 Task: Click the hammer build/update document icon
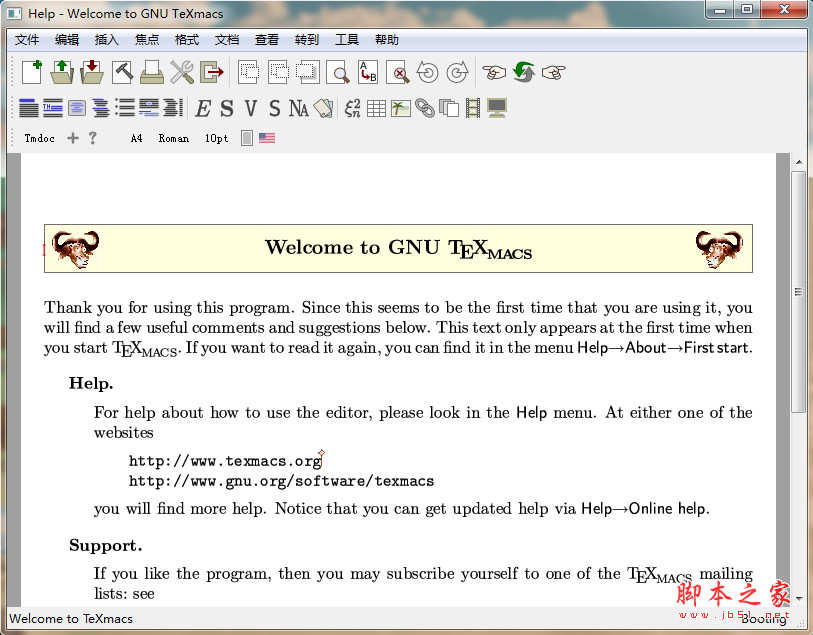click(x=122, y=72)
